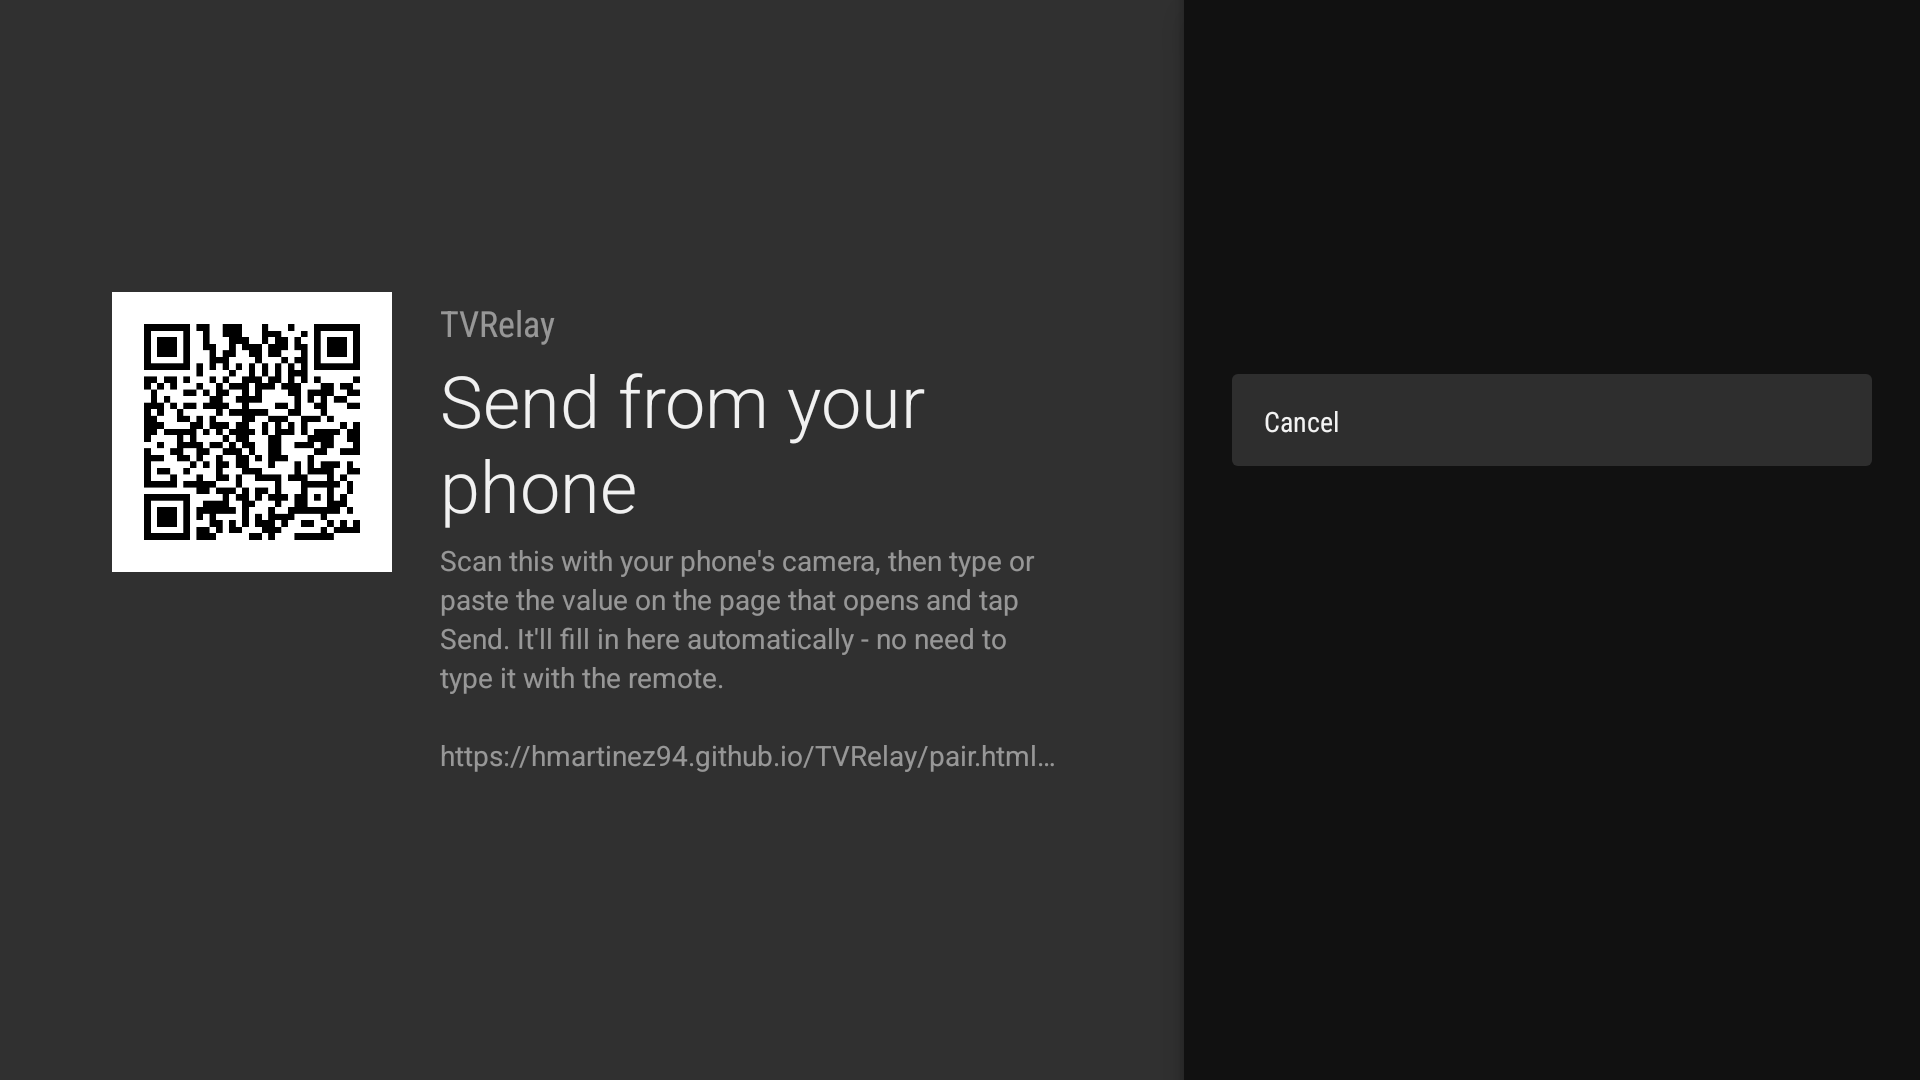Click the 'Send from your phone' heading

pyautogui.click(x=682, y=446)
